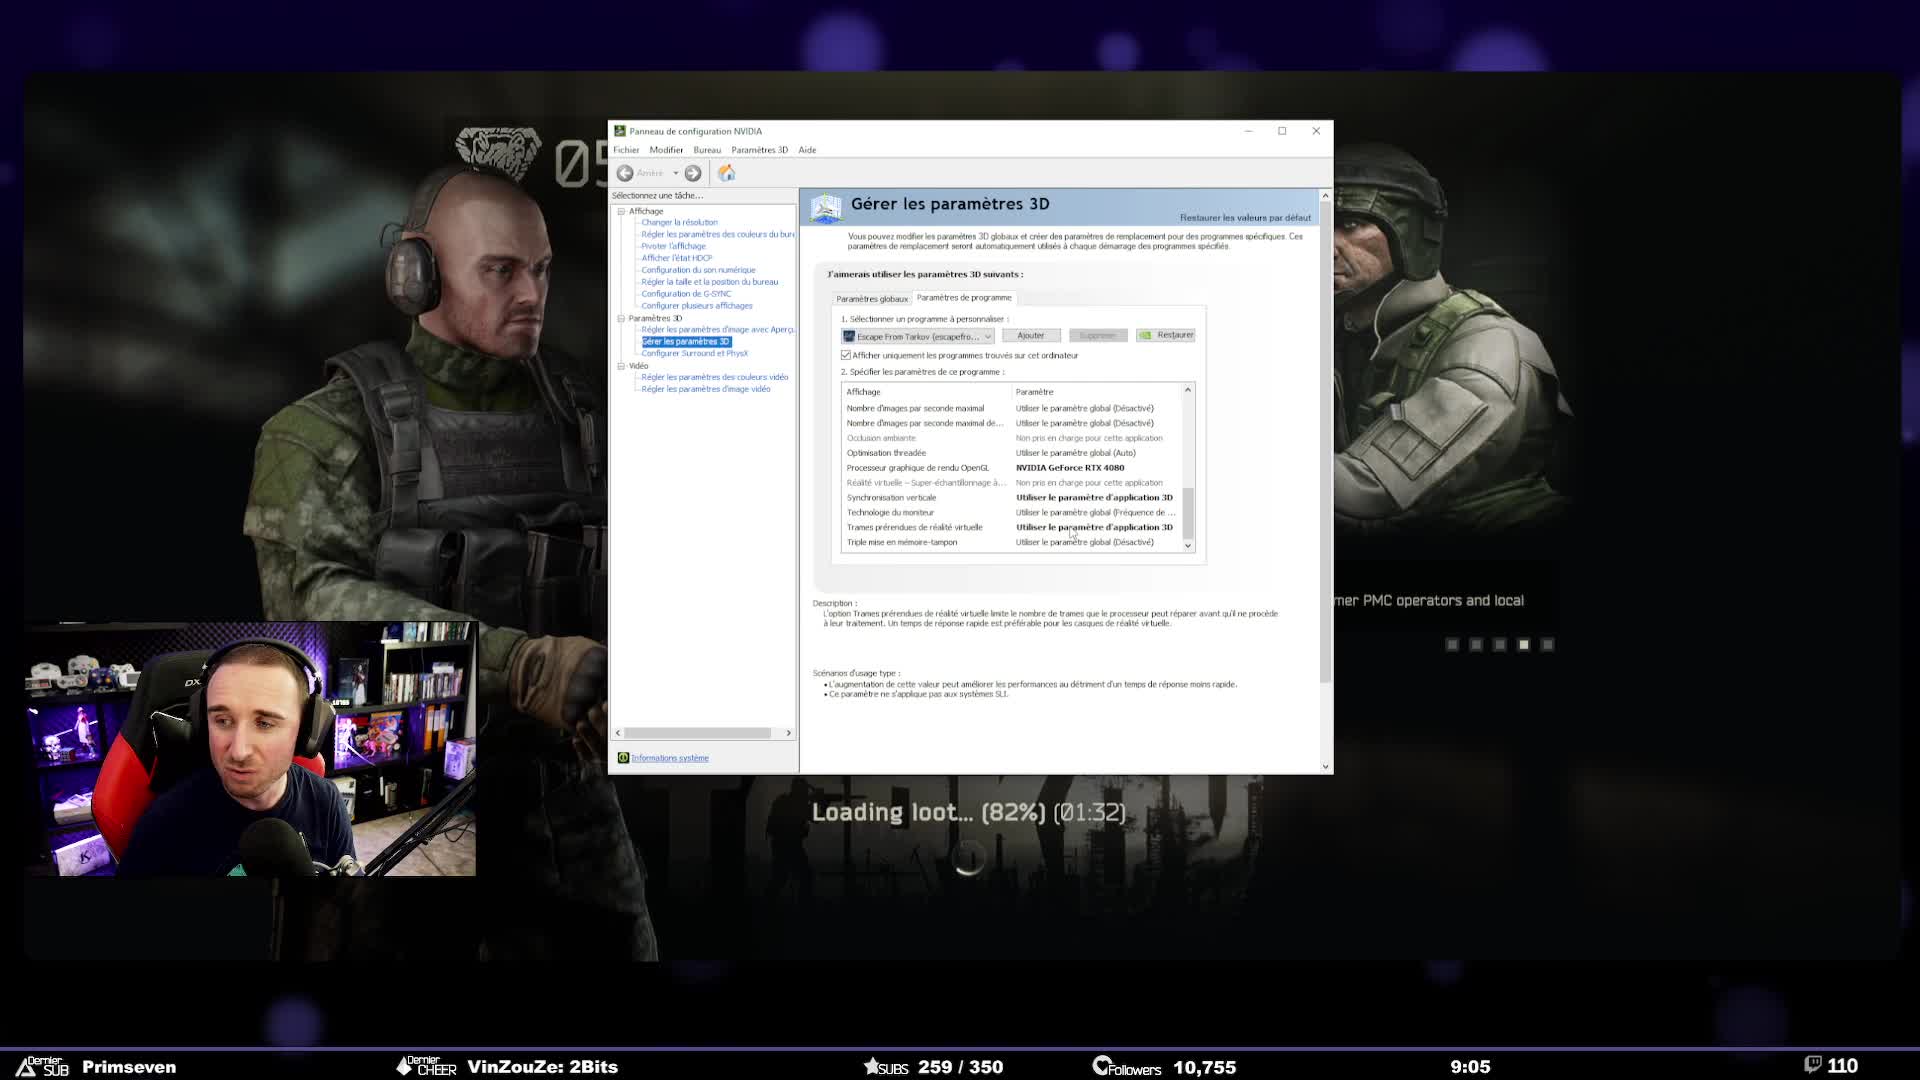Select Gérer les paramètres 3D task

686,342
